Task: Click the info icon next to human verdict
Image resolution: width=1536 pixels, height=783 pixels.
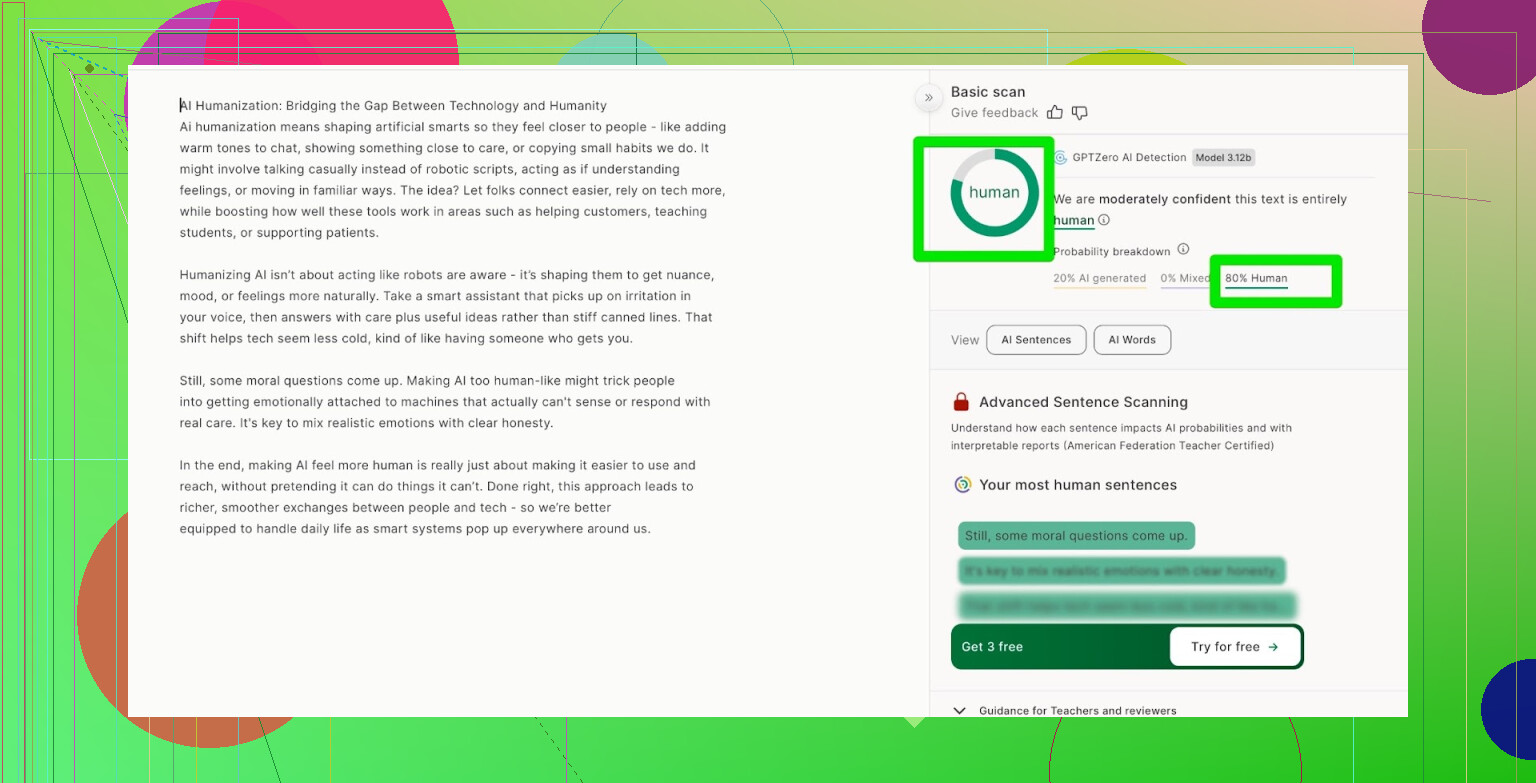Action: coord(1104,220)
